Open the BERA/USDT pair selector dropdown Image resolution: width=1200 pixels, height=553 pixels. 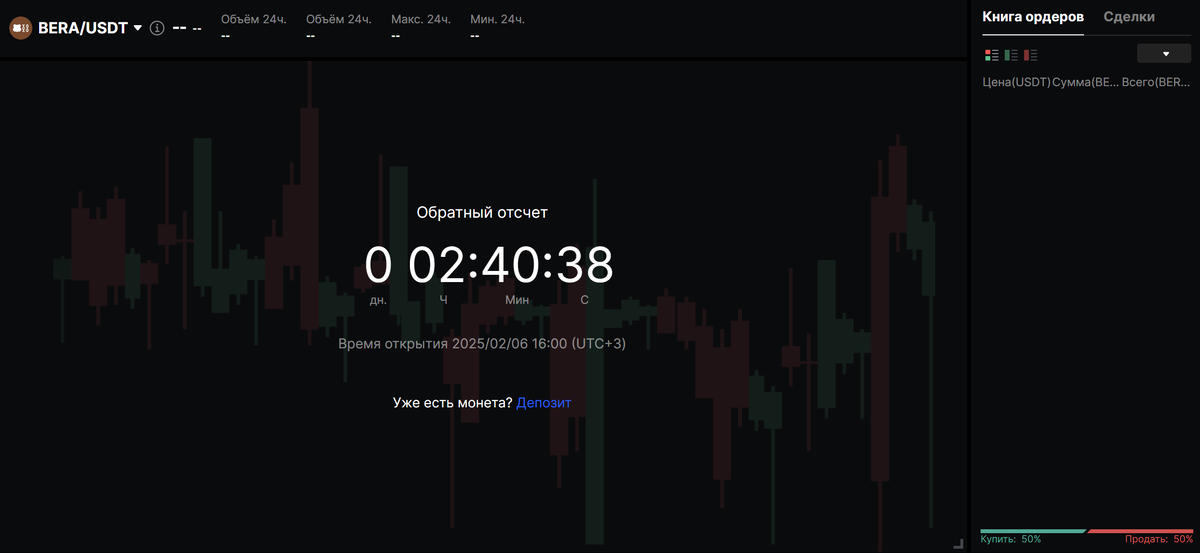pos(138,28)
